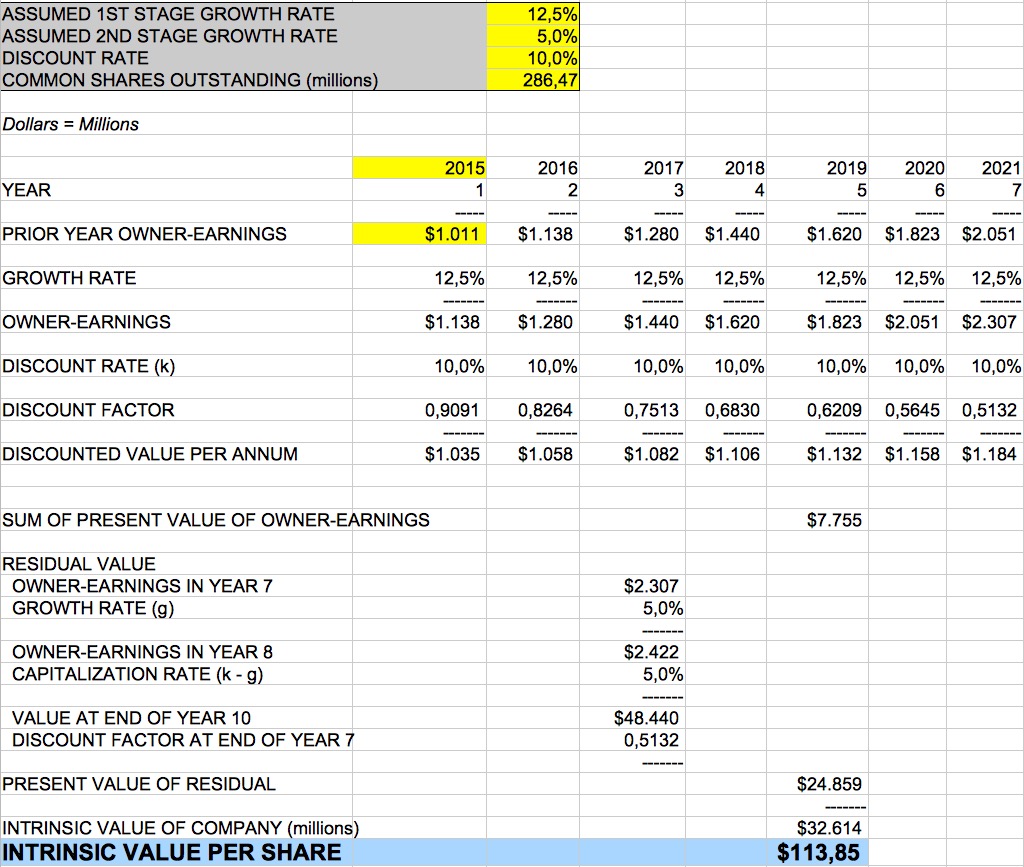Select the 2018 year header cell

click(x=726, y=168)
